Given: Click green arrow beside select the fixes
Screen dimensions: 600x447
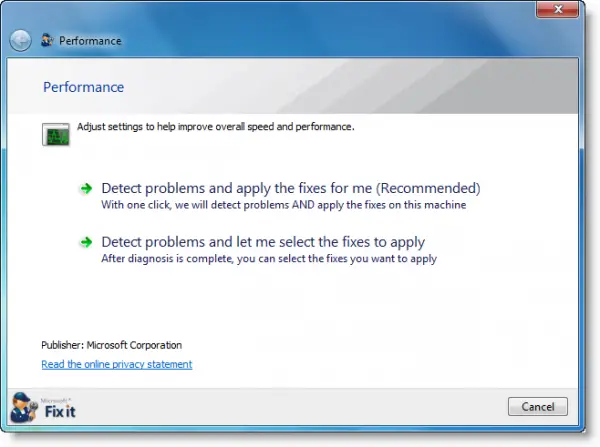Looking at the screenshot, I should coord(86,242).
